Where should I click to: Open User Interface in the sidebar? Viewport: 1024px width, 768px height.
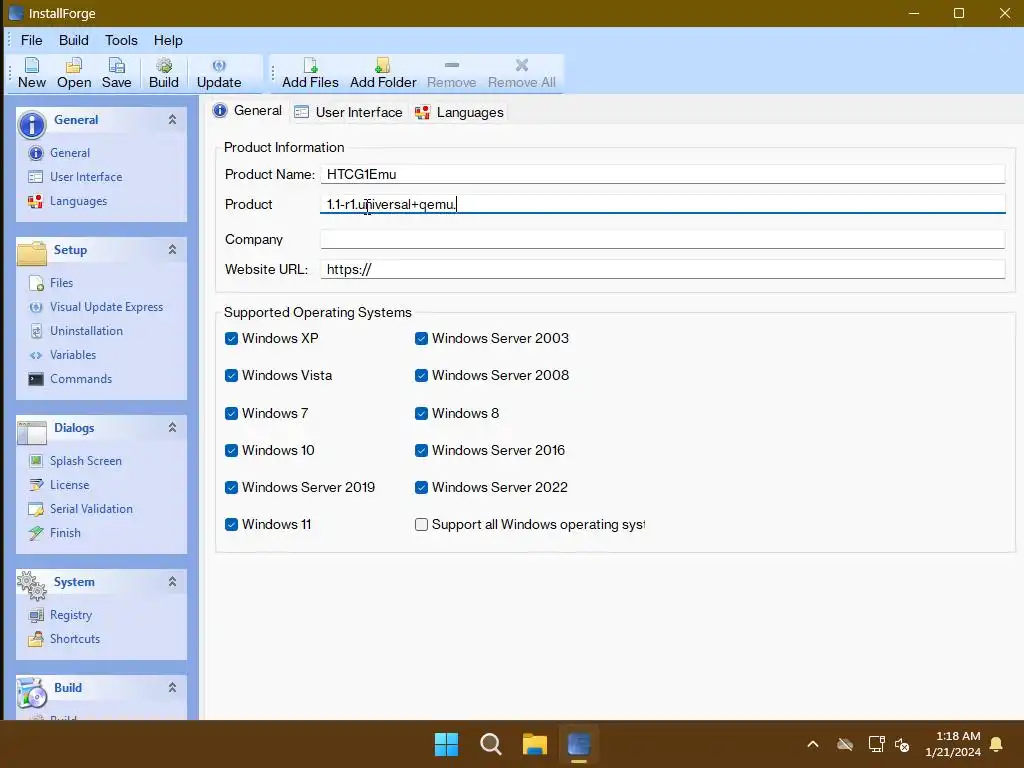(86, 177)
